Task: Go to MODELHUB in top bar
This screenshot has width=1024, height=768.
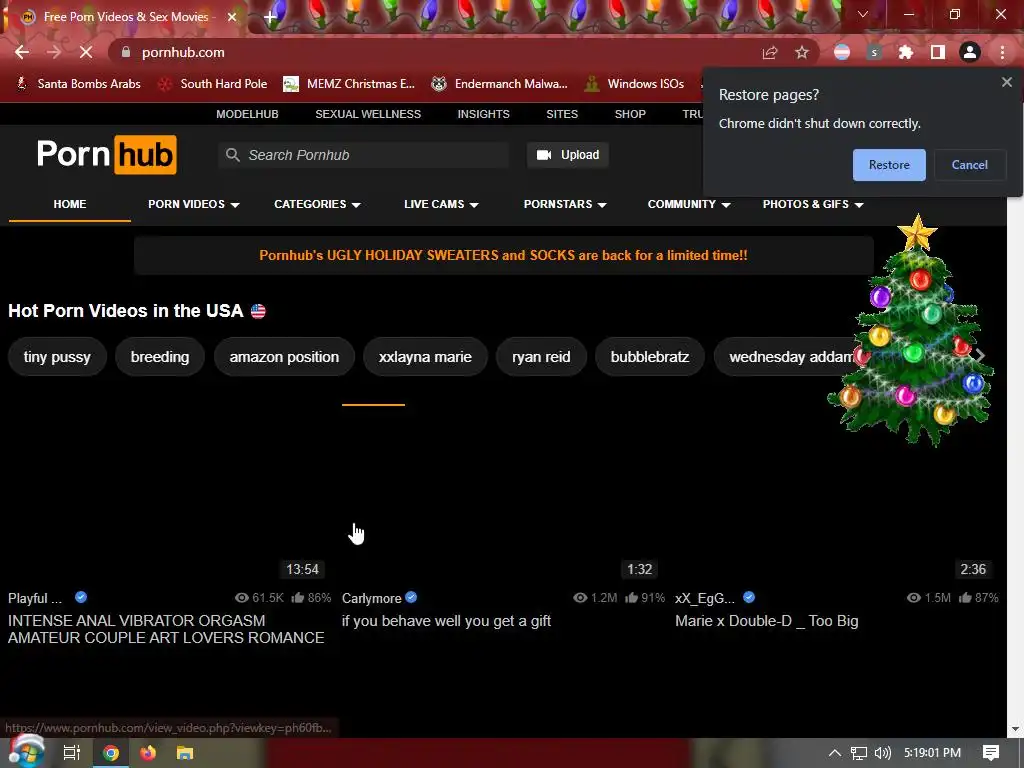Action: click(247, 114)
